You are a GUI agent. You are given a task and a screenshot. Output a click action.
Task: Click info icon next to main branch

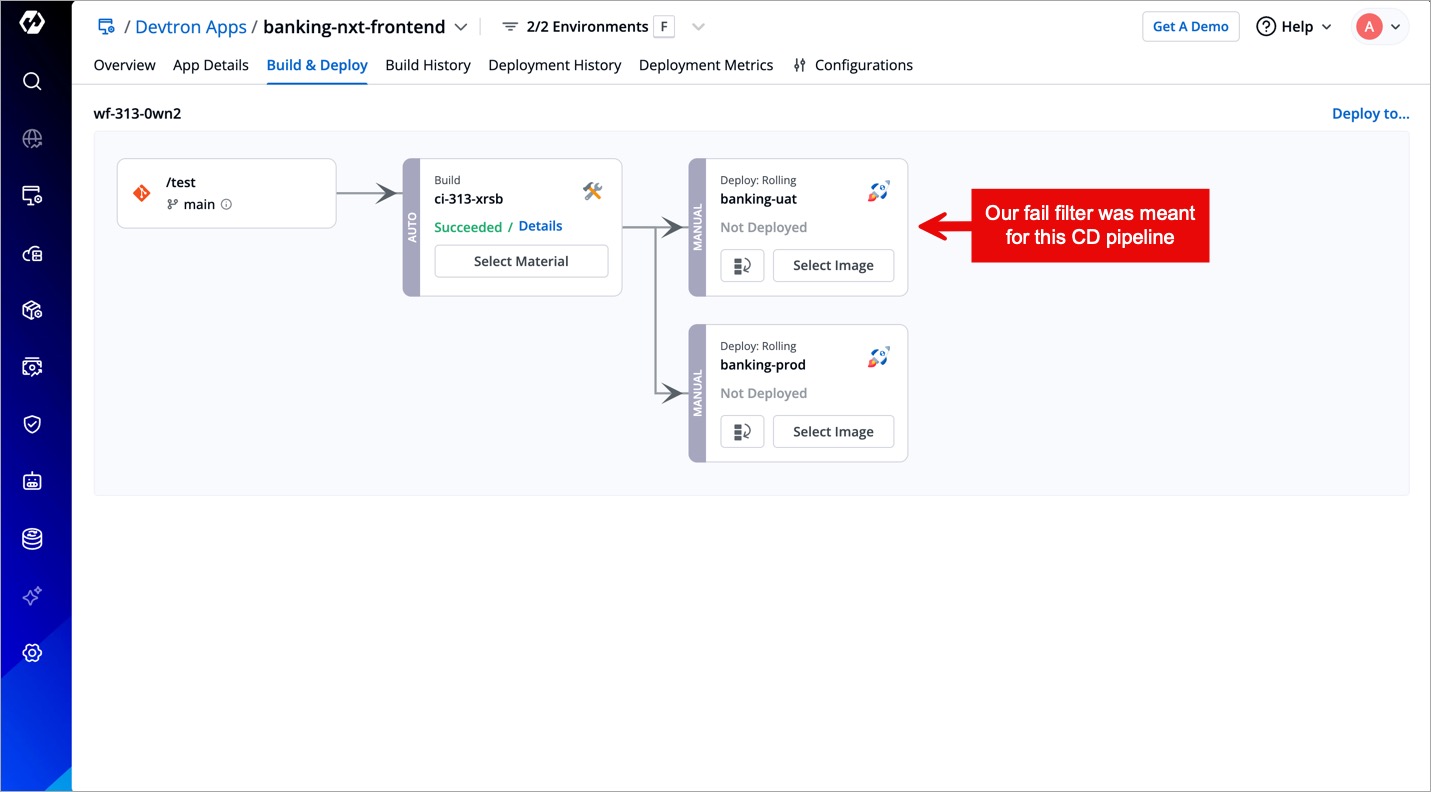click(226, 205)
